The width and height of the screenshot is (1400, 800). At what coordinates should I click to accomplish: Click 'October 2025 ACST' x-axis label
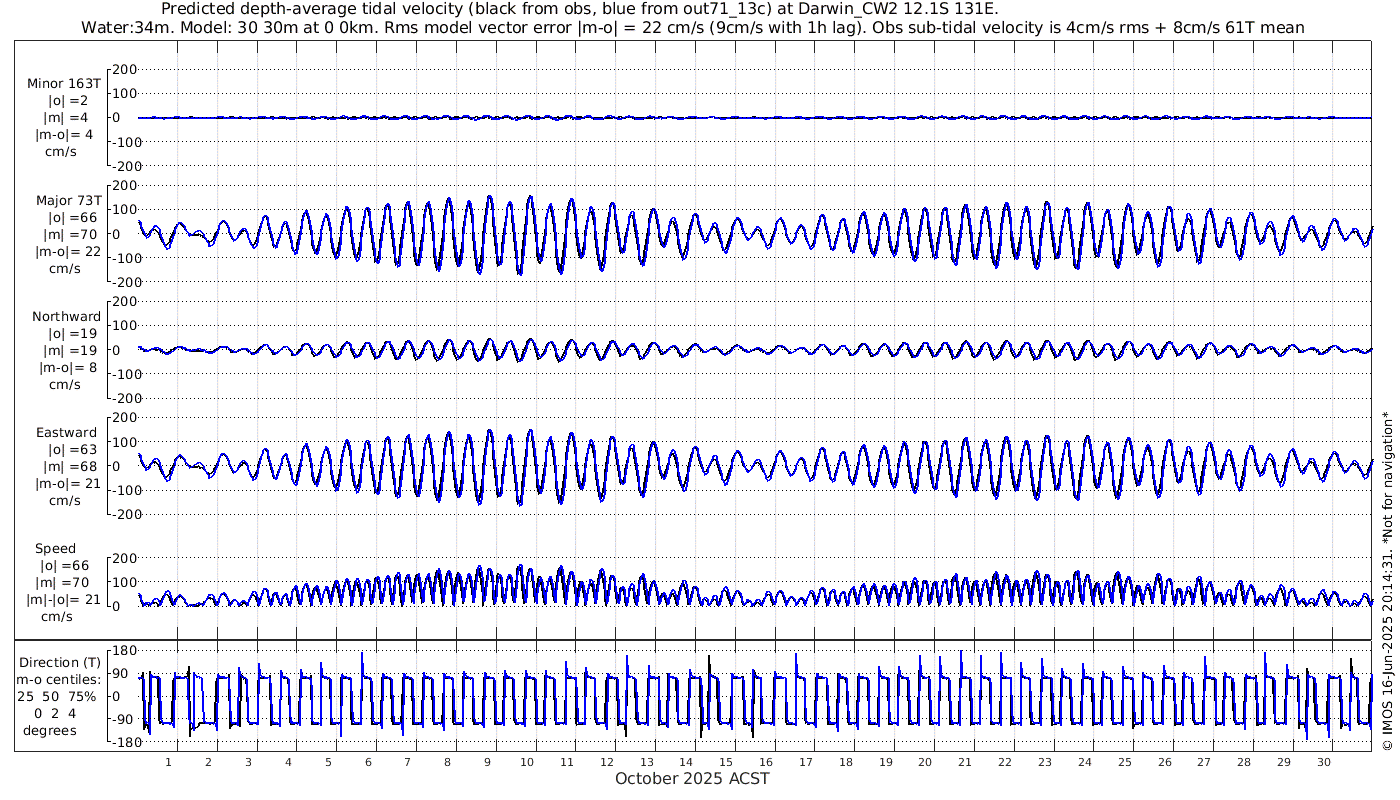pyautogui.click(x=692, y=779)
